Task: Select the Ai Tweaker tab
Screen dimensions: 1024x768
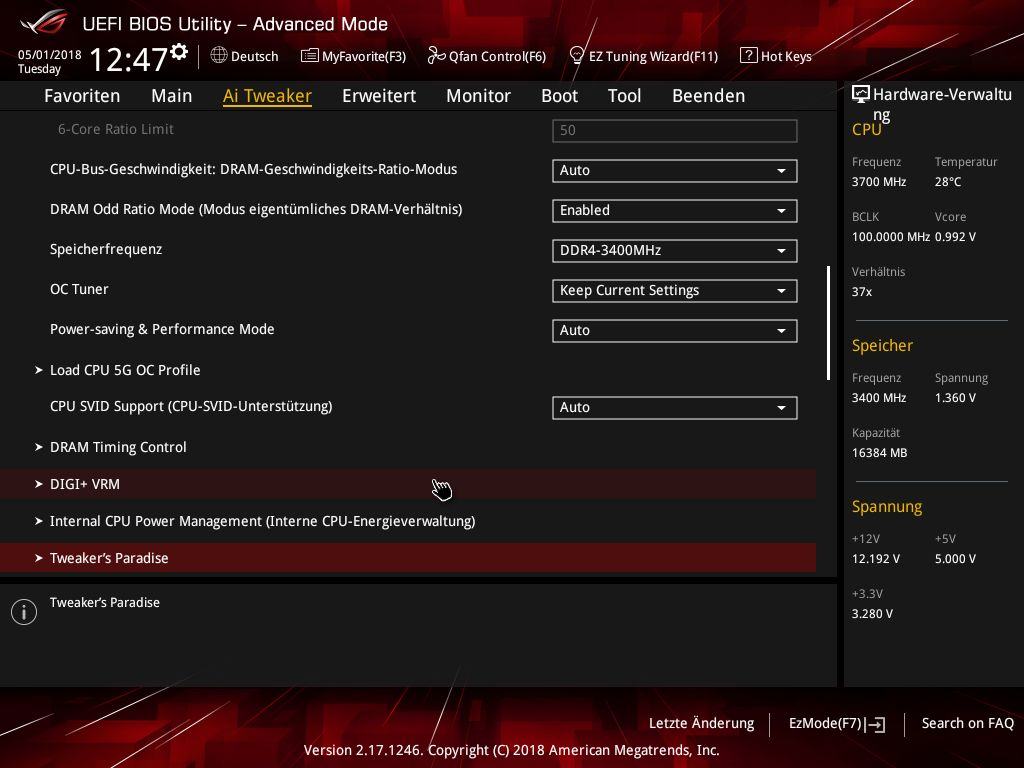Action: pyautogui.click(x=267, y=96)
